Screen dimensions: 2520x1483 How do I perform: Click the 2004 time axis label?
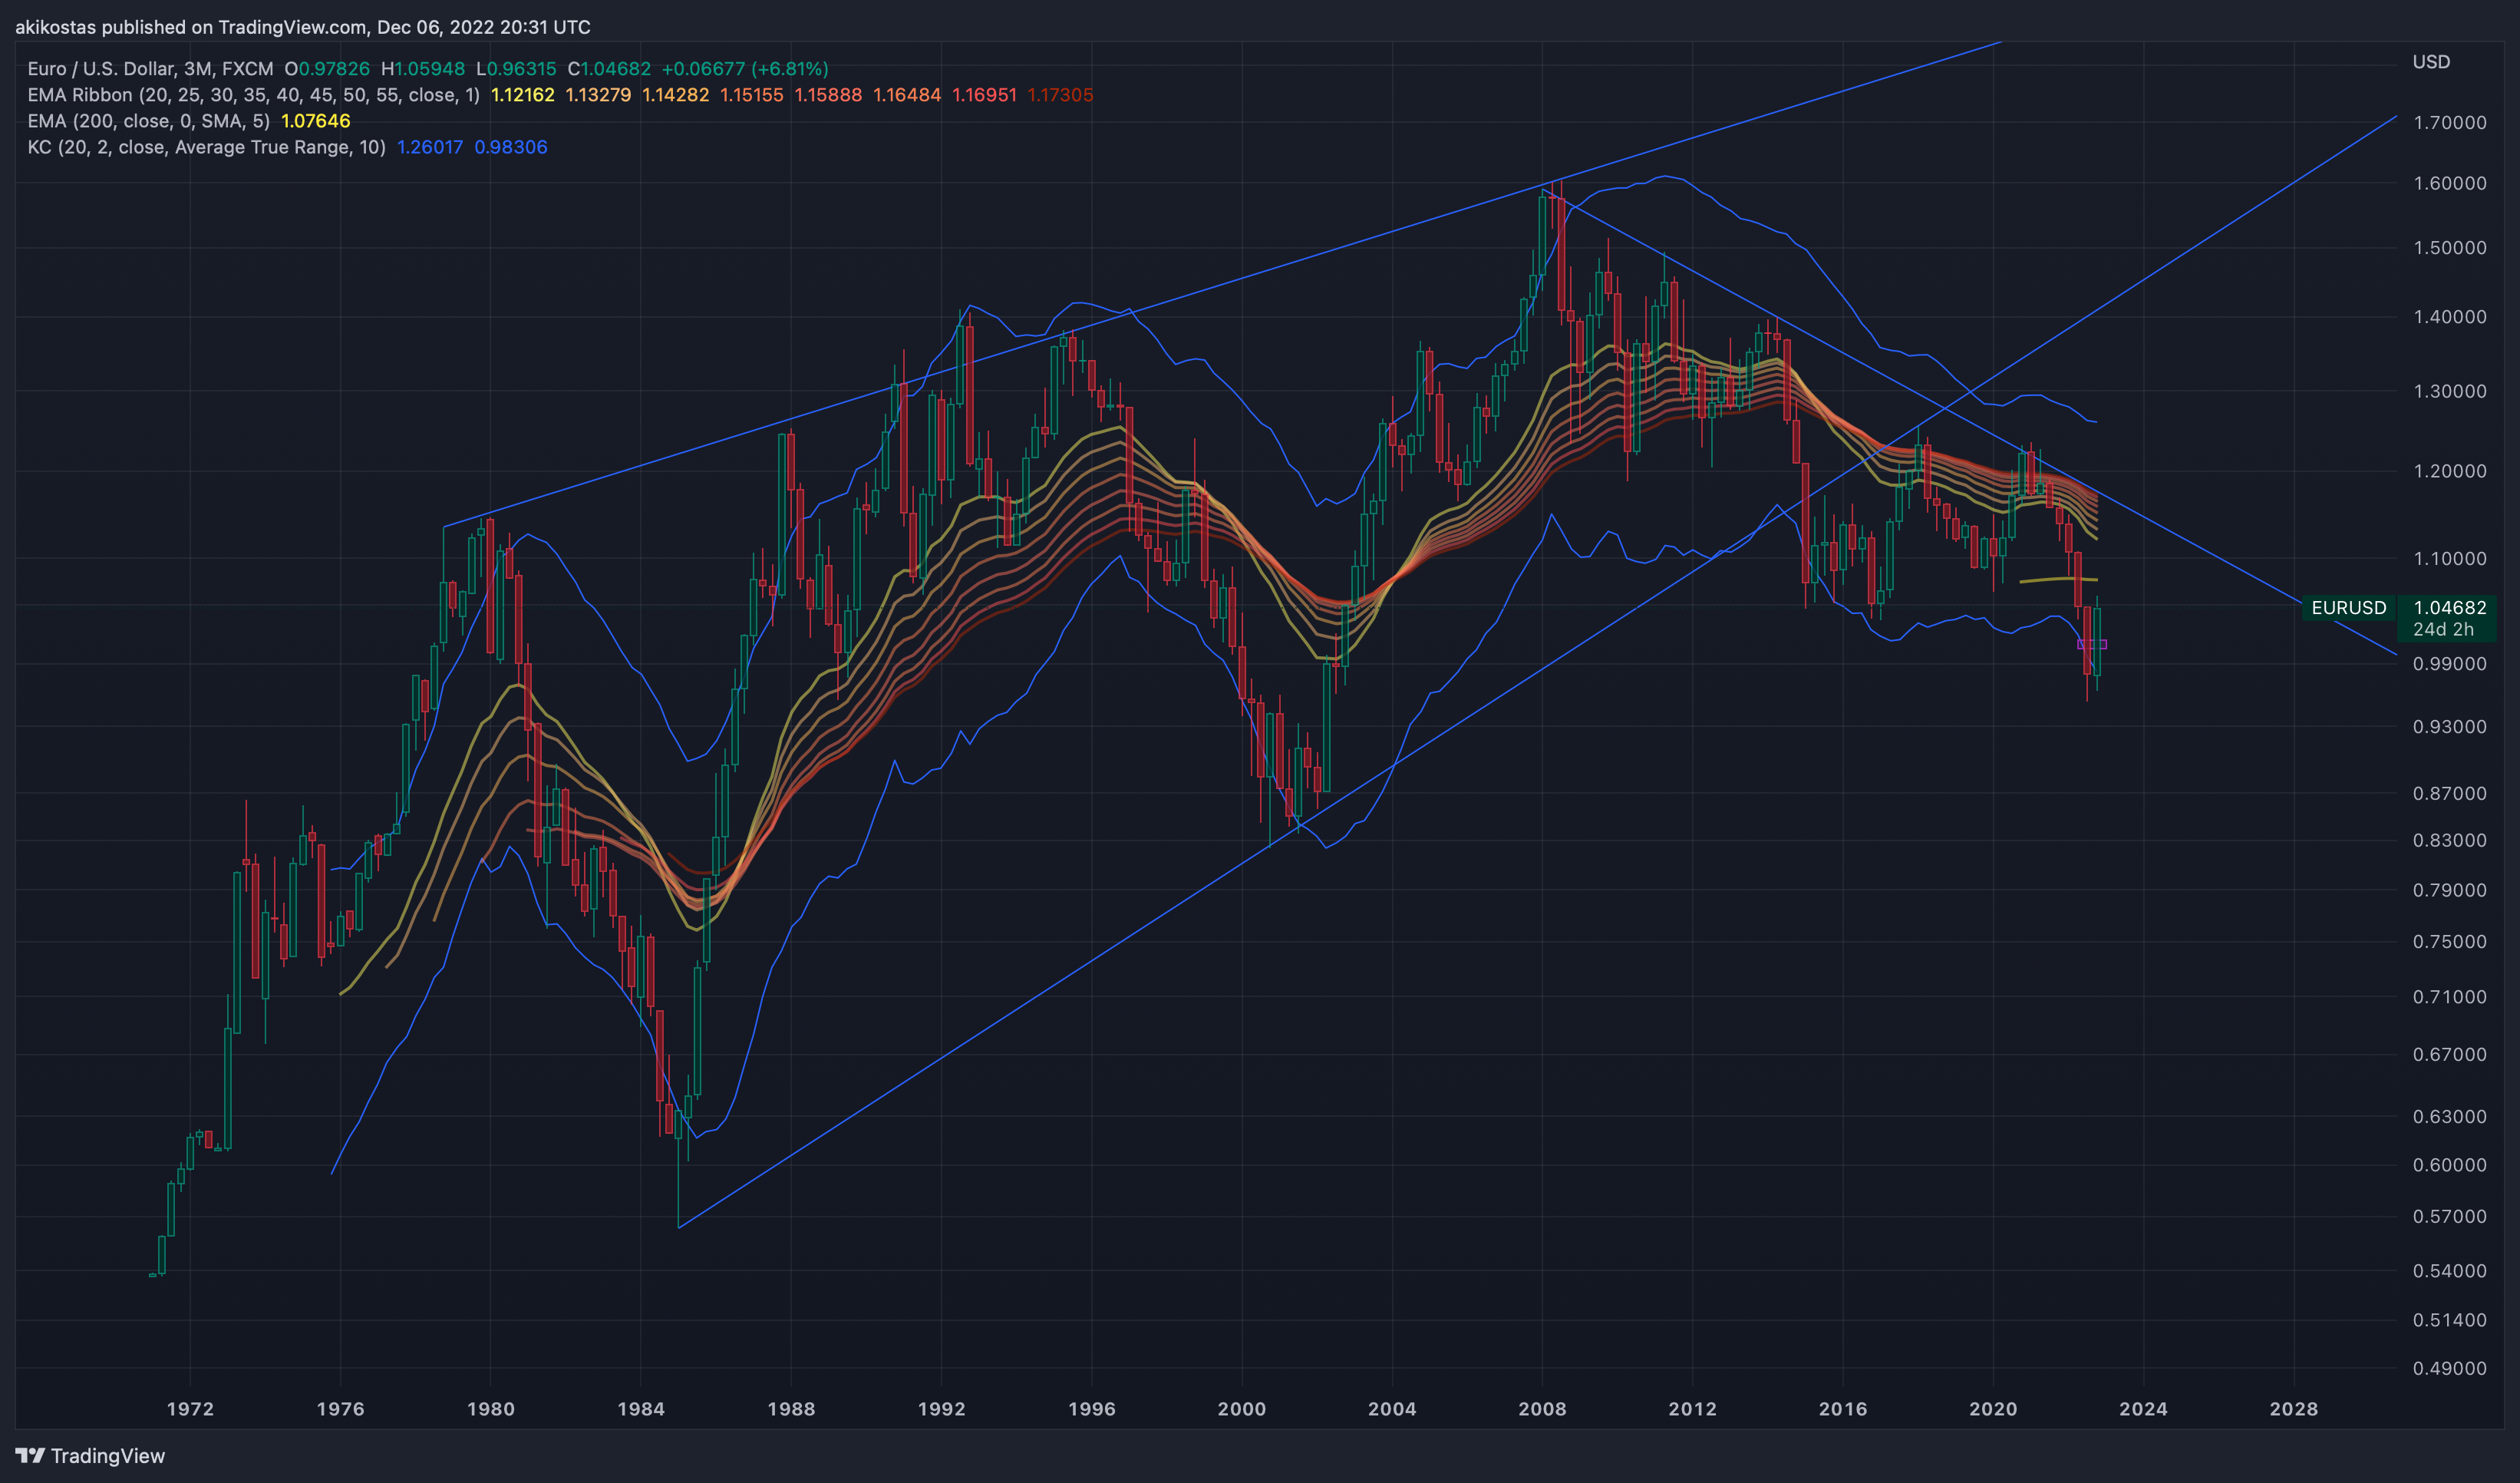click(1392, 1409)
